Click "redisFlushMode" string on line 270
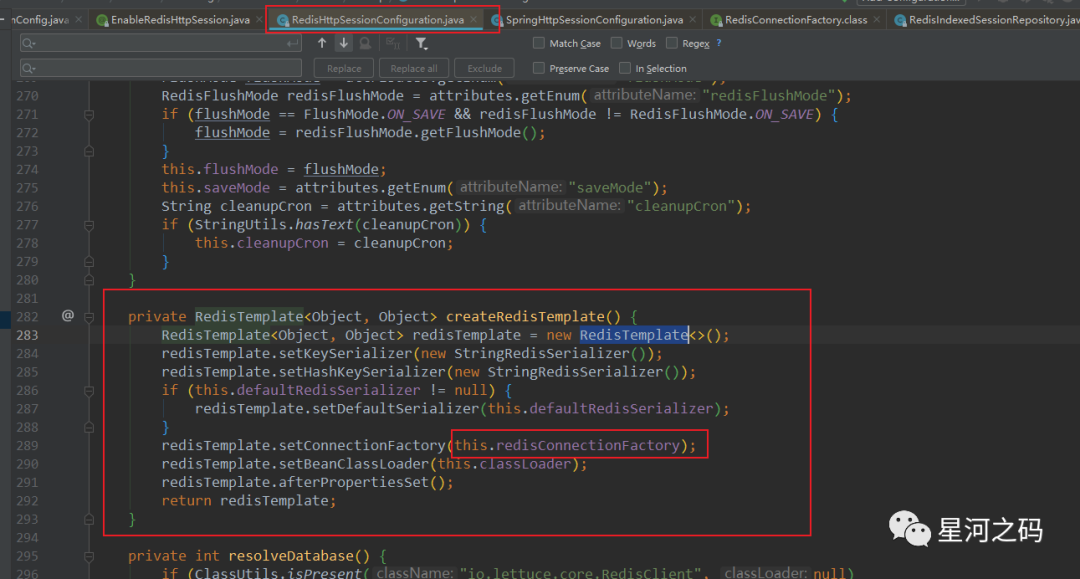Screen dimensions: 1080x579 point(769,96)
